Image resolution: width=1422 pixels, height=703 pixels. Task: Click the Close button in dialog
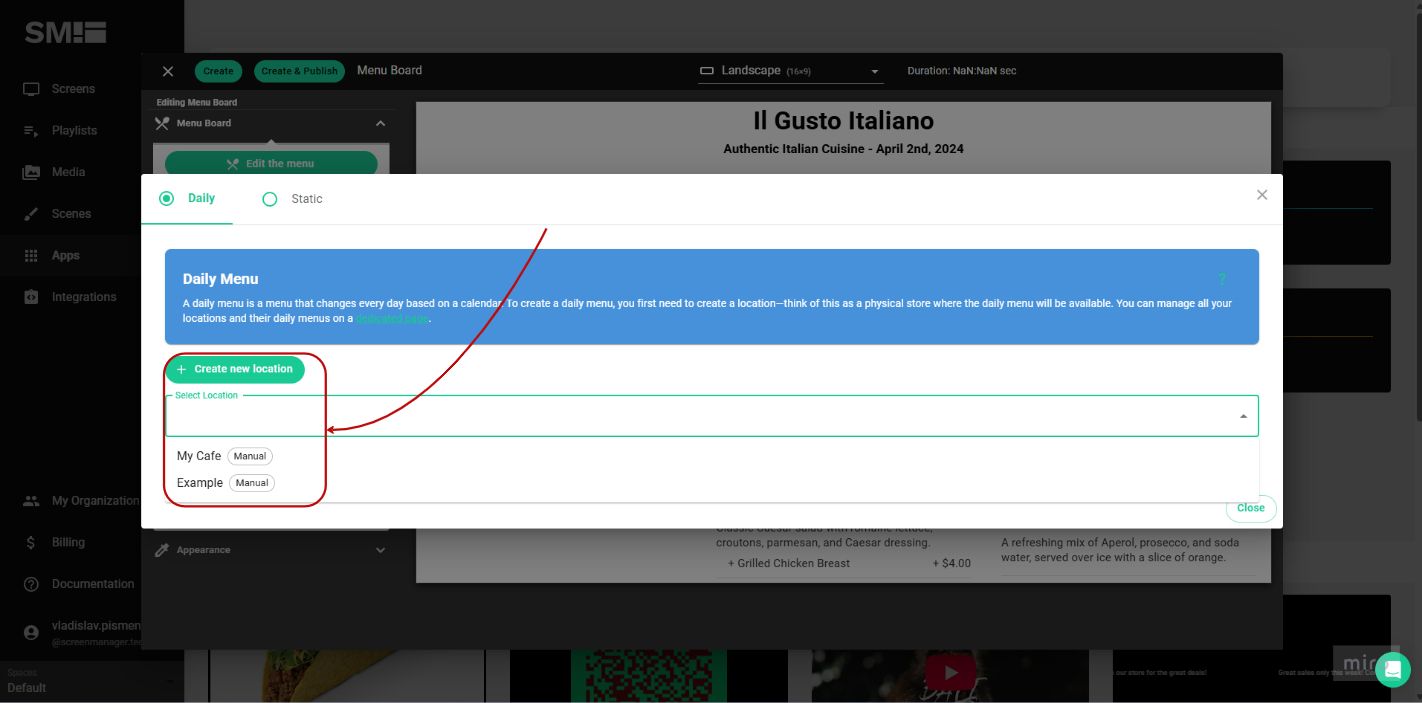tap(1251, 508)
